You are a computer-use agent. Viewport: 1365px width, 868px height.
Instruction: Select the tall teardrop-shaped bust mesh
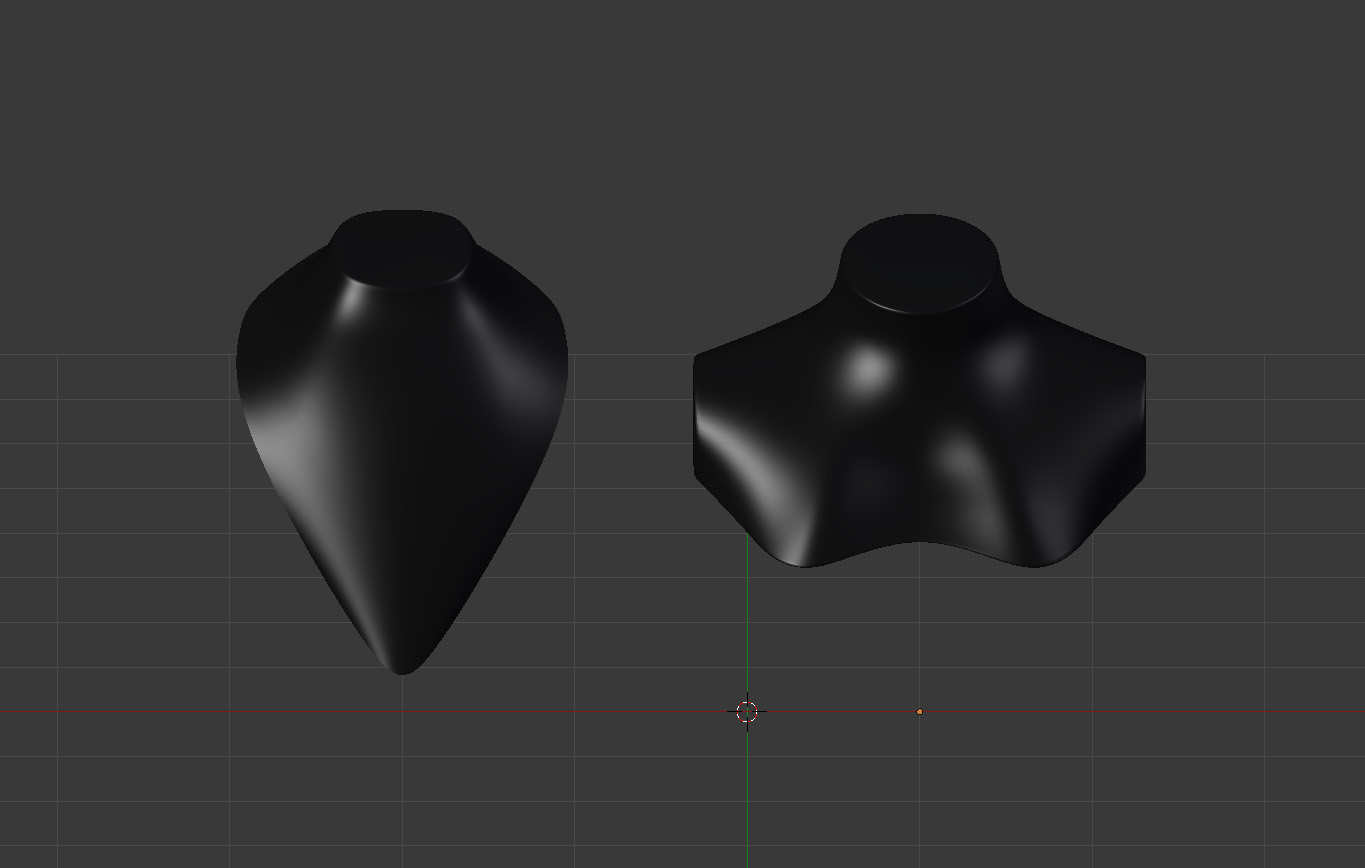click(400, 450)
